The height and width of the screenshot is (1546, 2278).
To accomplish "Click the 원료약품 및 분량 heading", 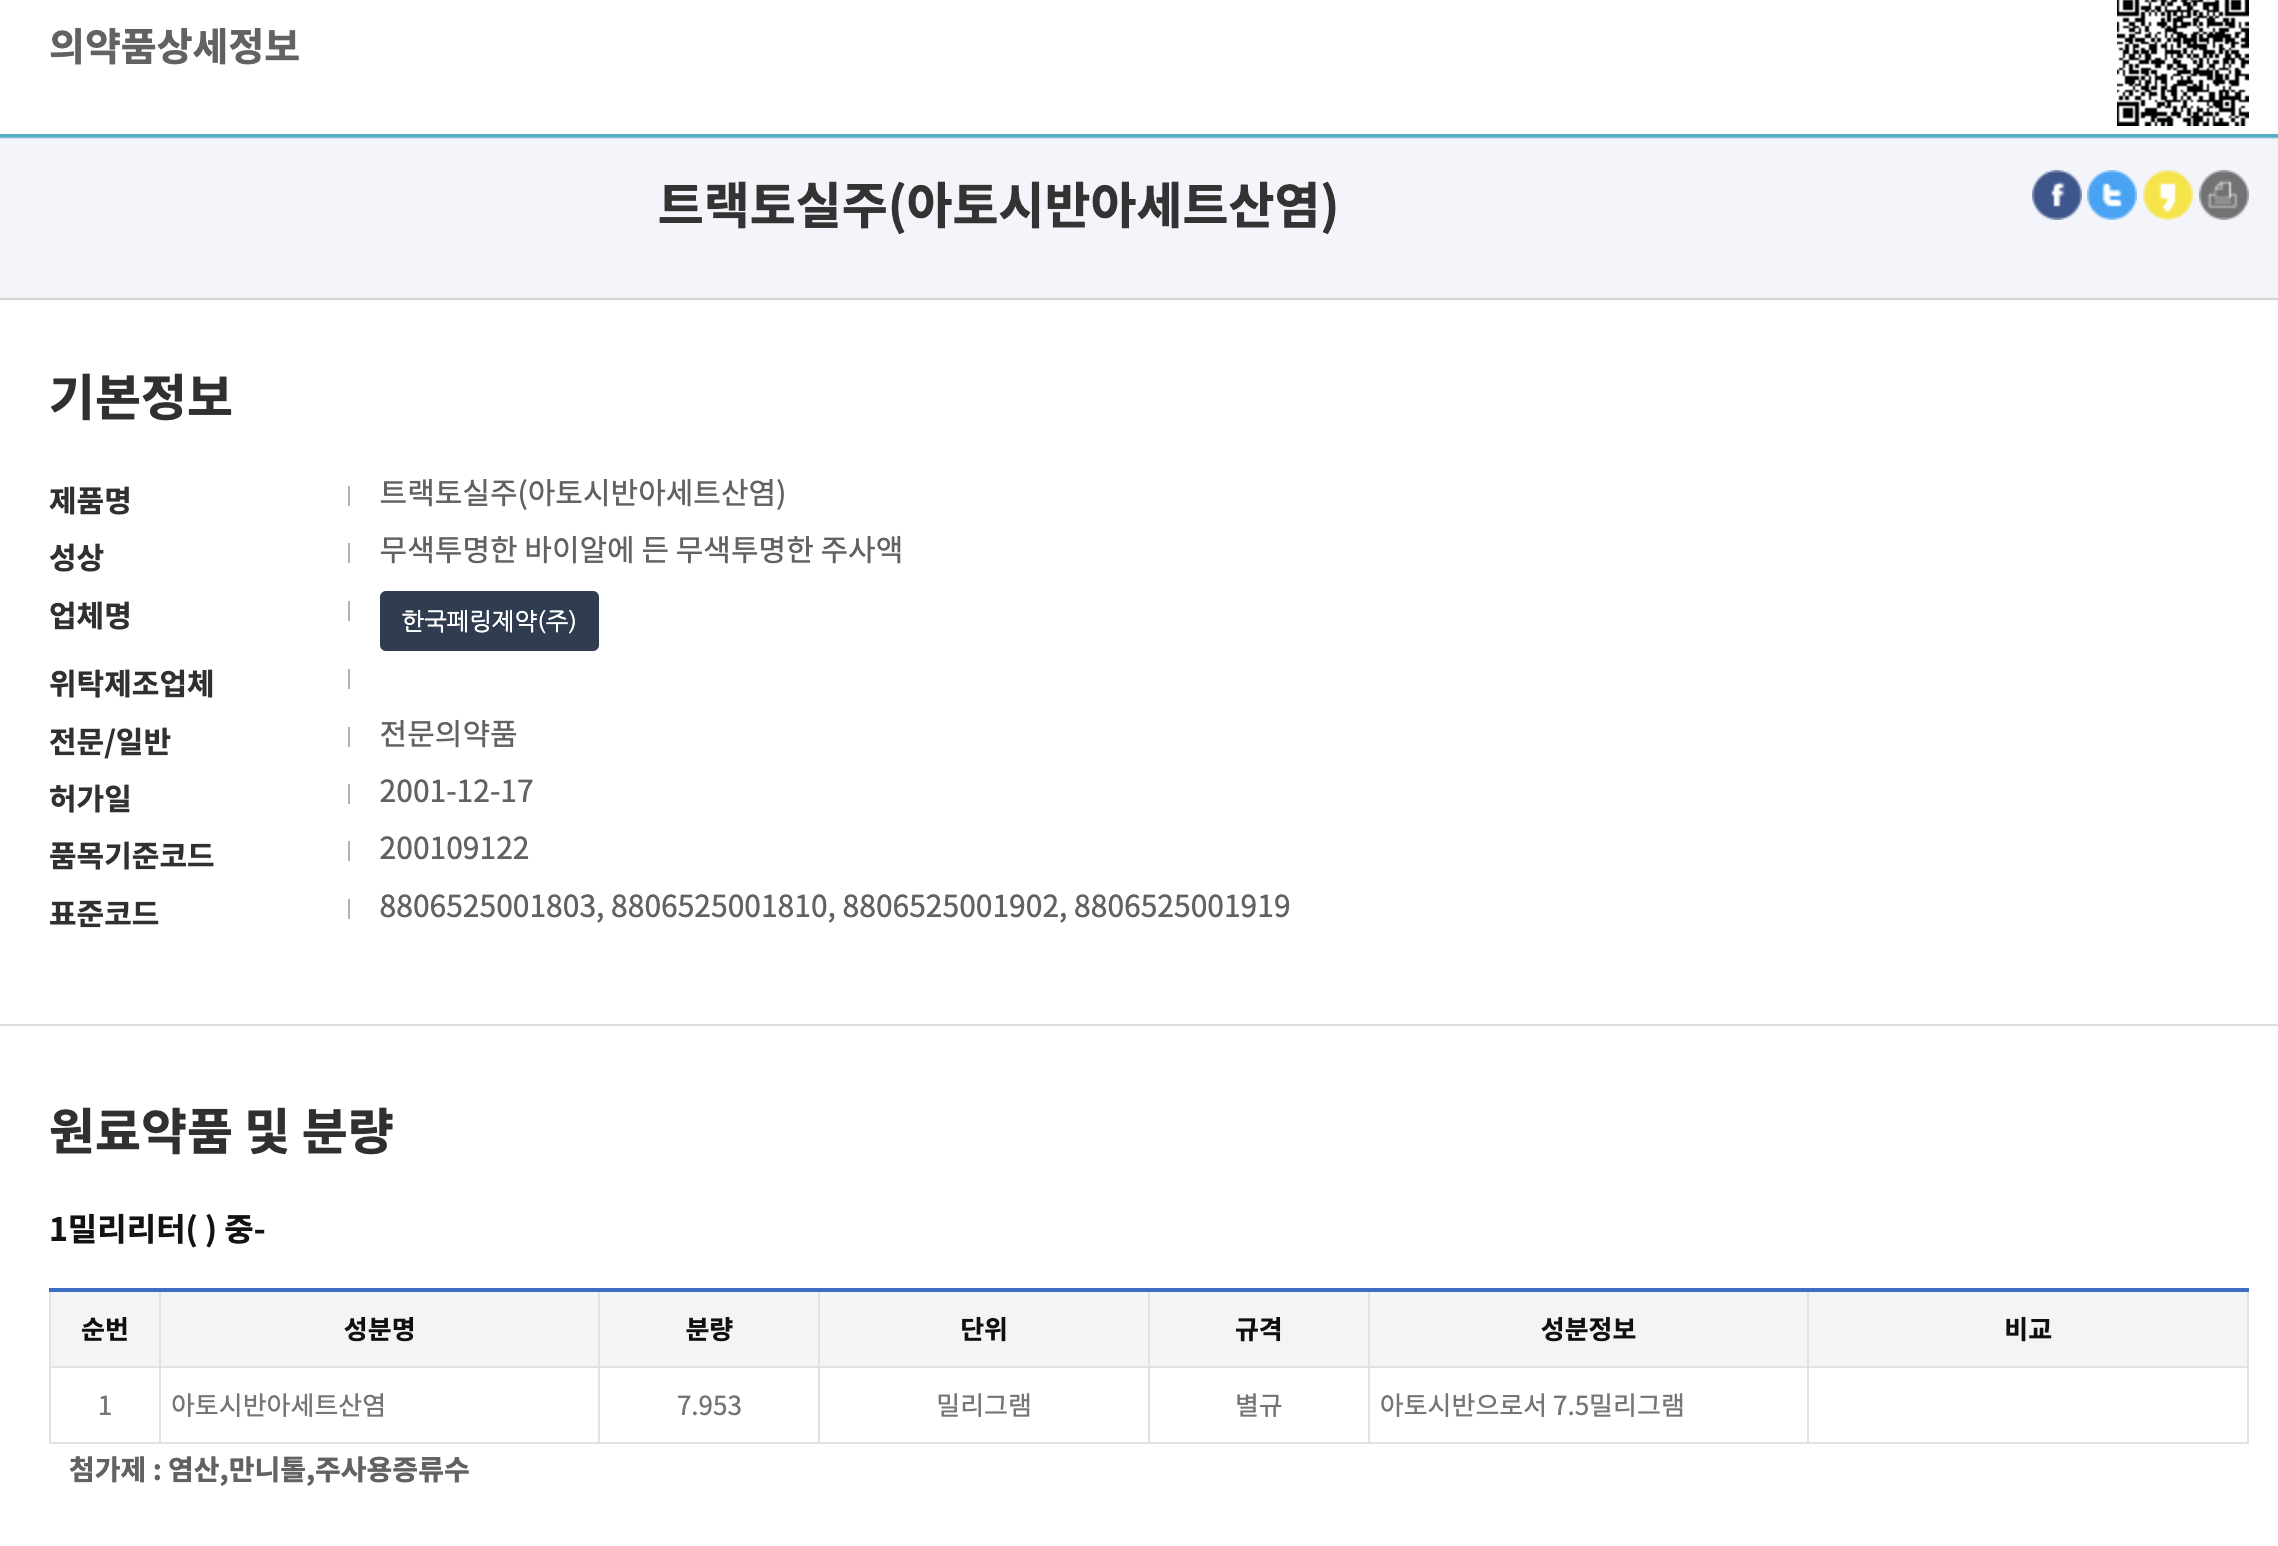I will [x=221, y=1131].
